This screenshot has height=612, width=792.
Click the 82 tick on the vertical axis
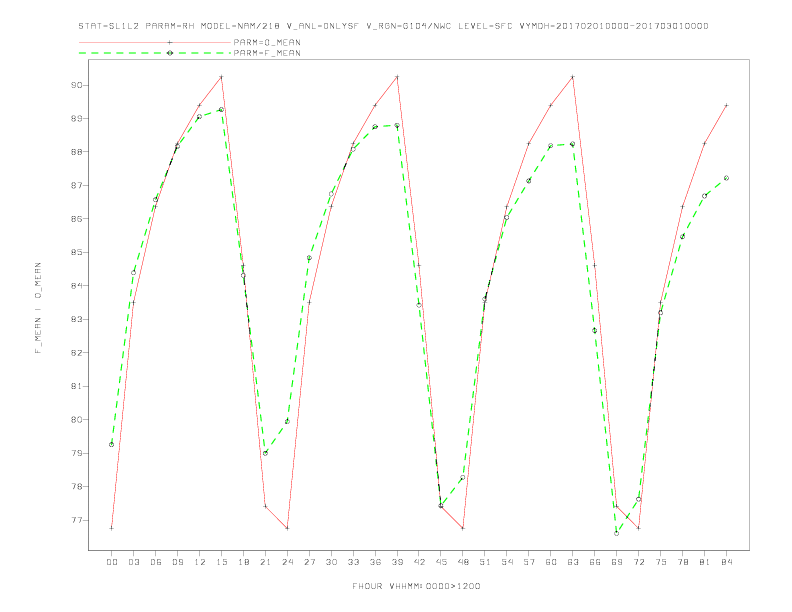point(77,353)
